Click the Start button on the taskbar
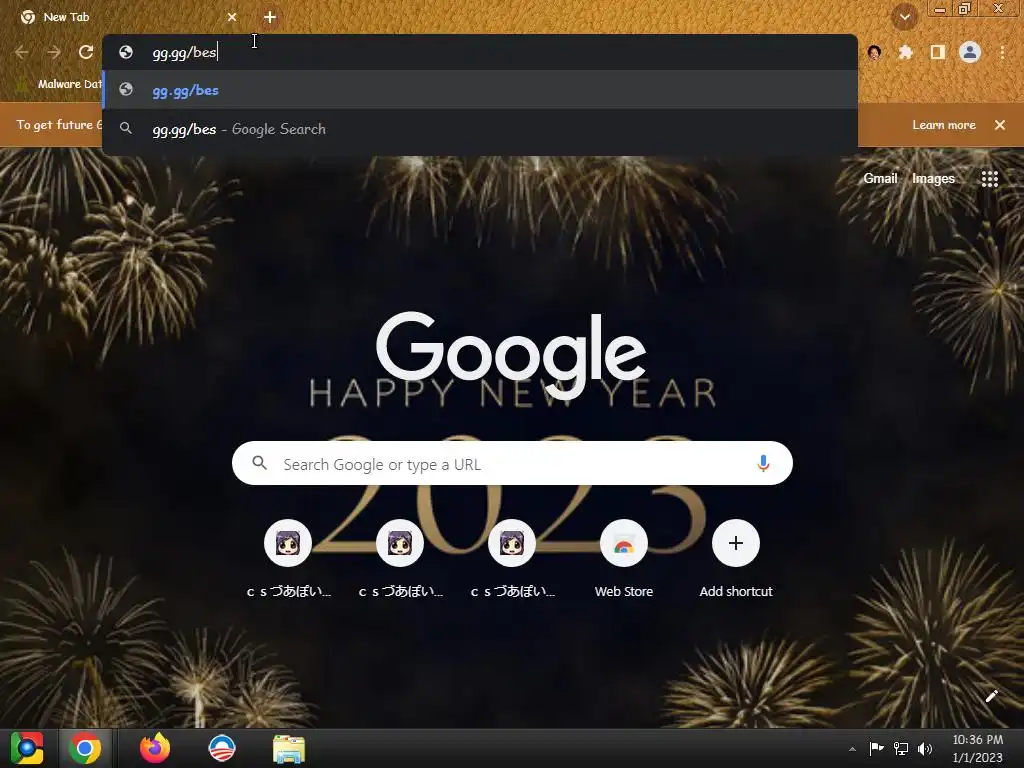This screenshot has width=1024, height=768. point(27,748)
